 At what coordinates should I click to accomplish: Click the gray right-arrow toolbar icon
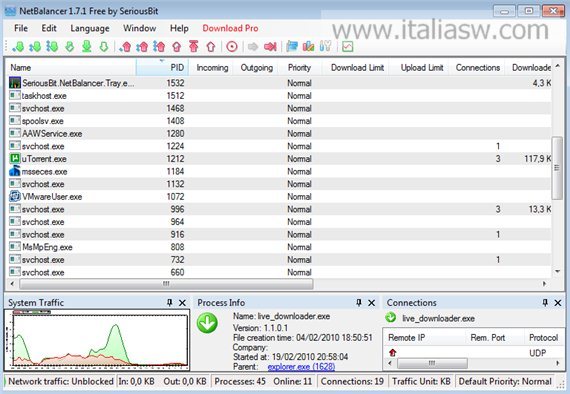(x=253, y=47)
